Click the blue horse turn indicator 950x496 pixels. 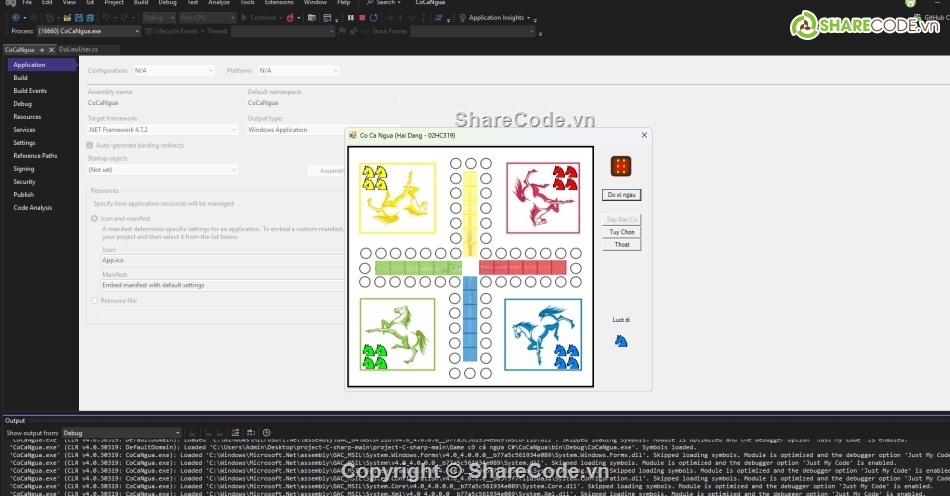pos(621,340)
